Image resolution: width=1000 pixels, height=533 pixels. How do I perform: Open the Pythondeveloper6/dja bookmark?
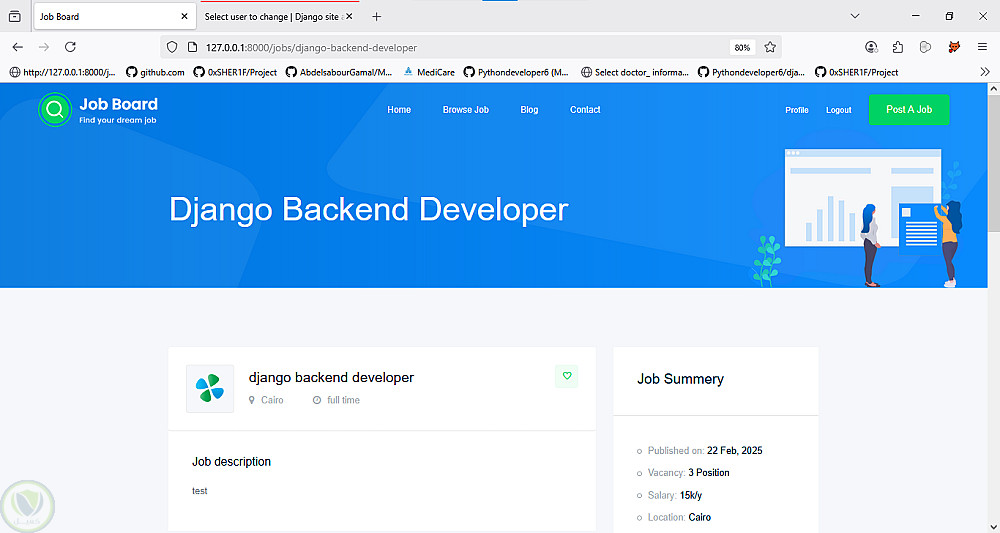[751, 72]
